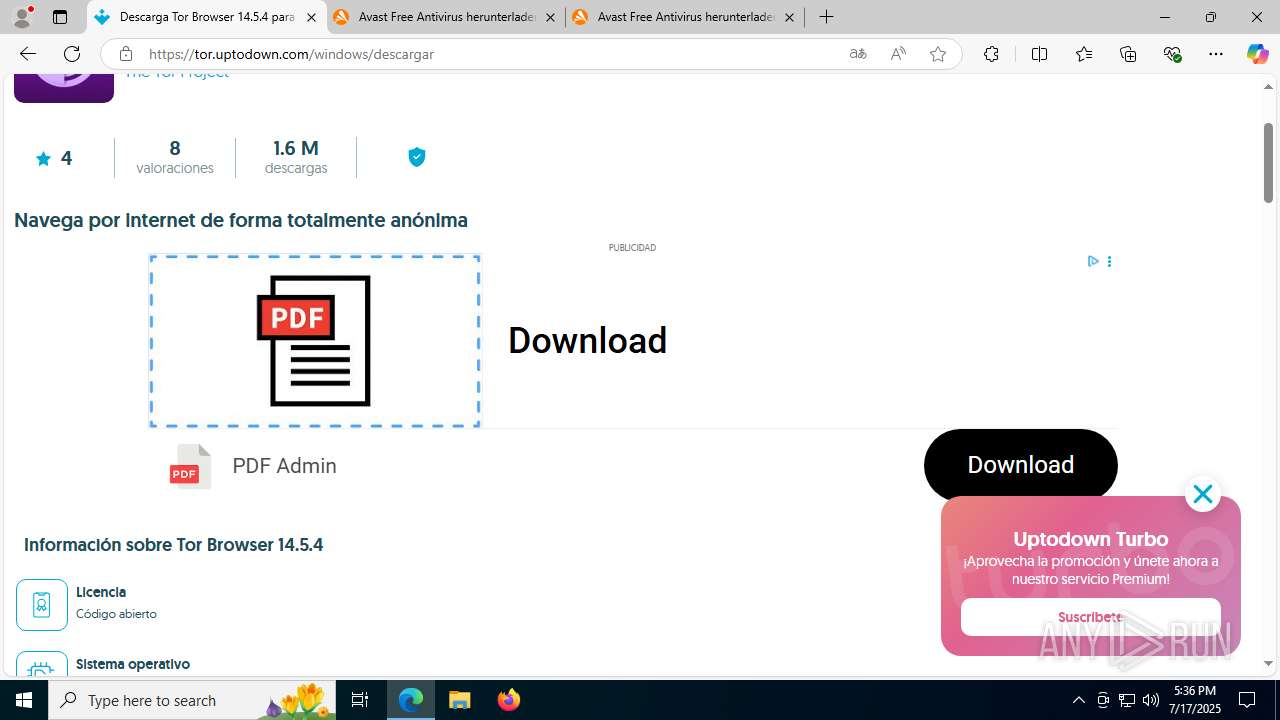
Task: Open the Extensions puzzle icon
Action: 991,54
